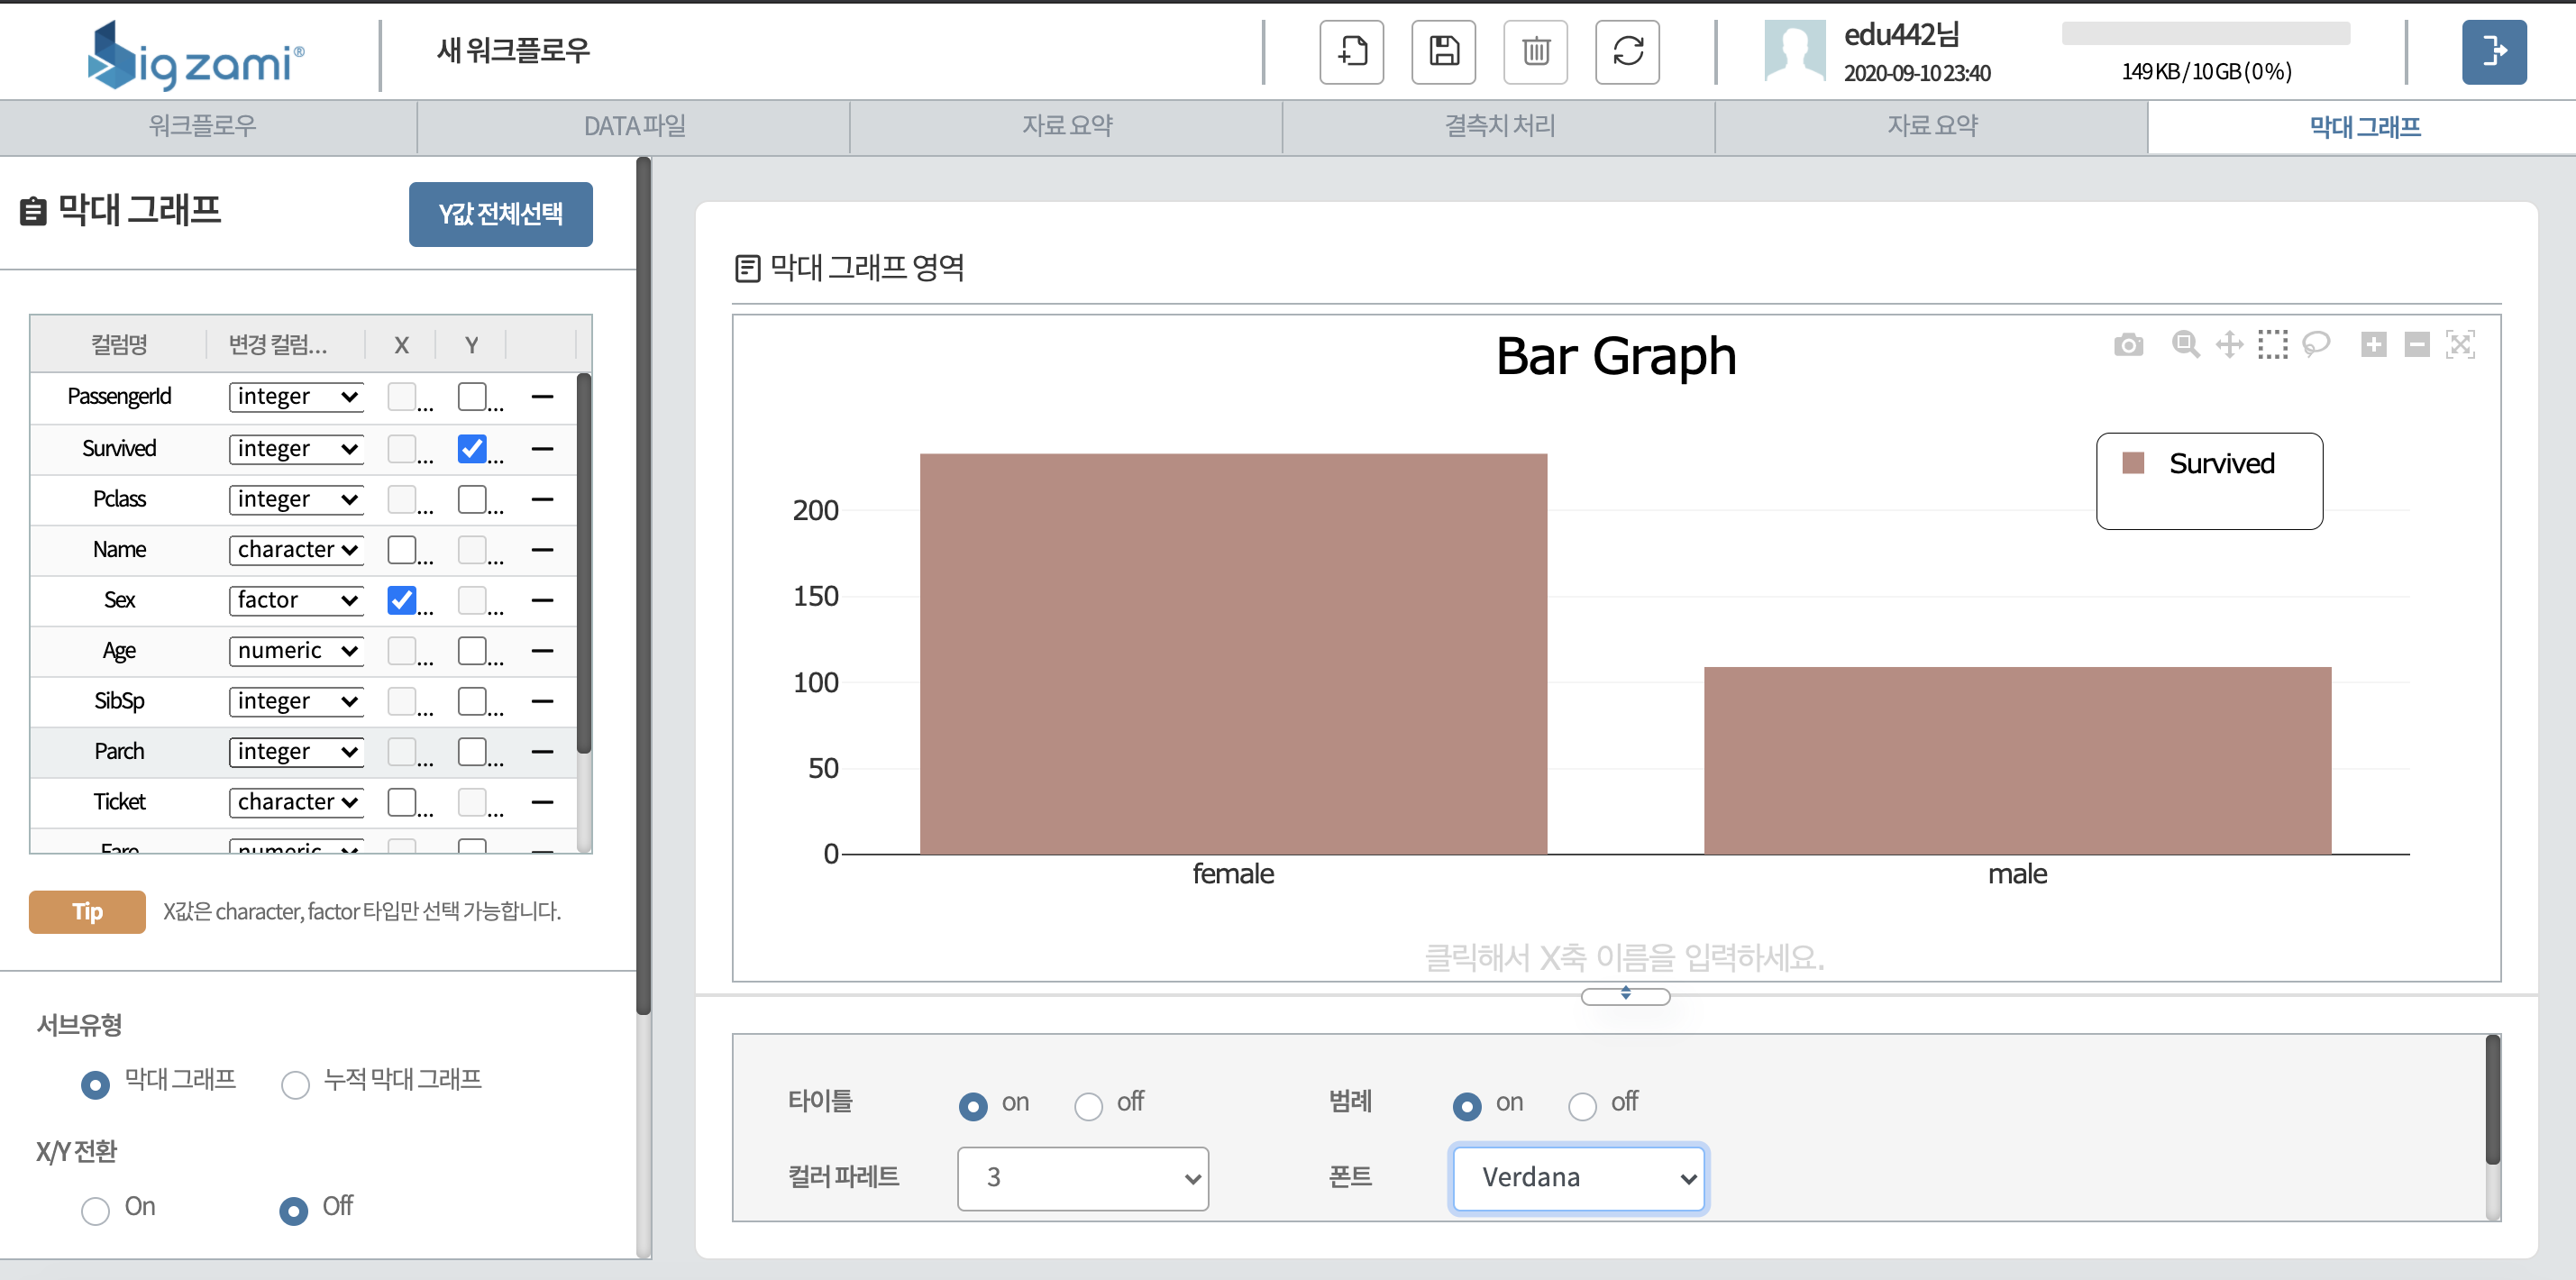
Task: Check the Y checkbox for Pclass
Action: (x=472, y=499)
